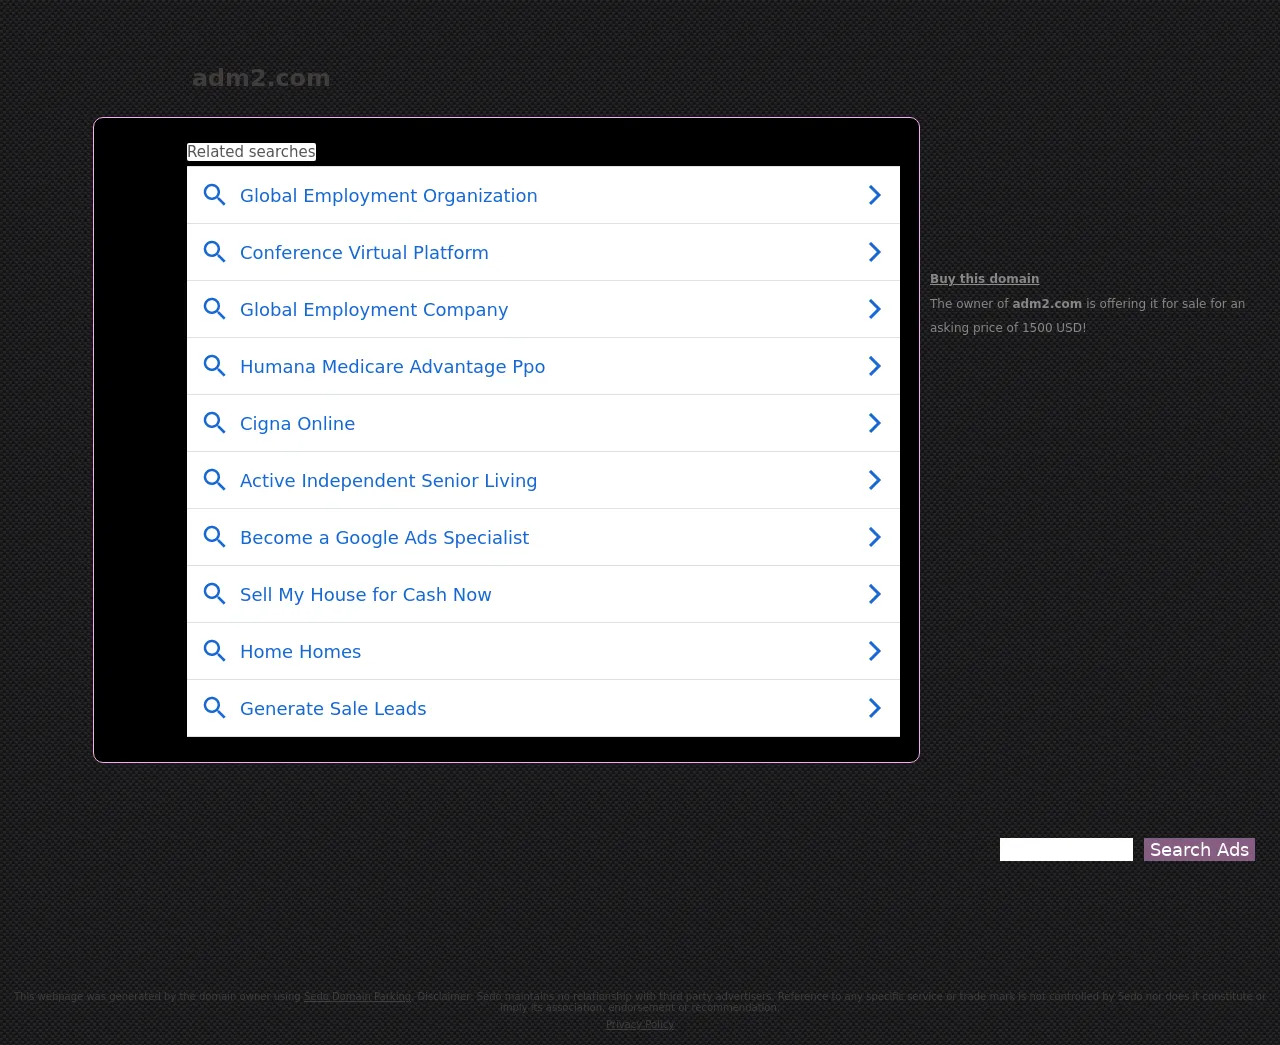Click chevron arrow on Global Employment Organization row

click(x=875, y=195)
